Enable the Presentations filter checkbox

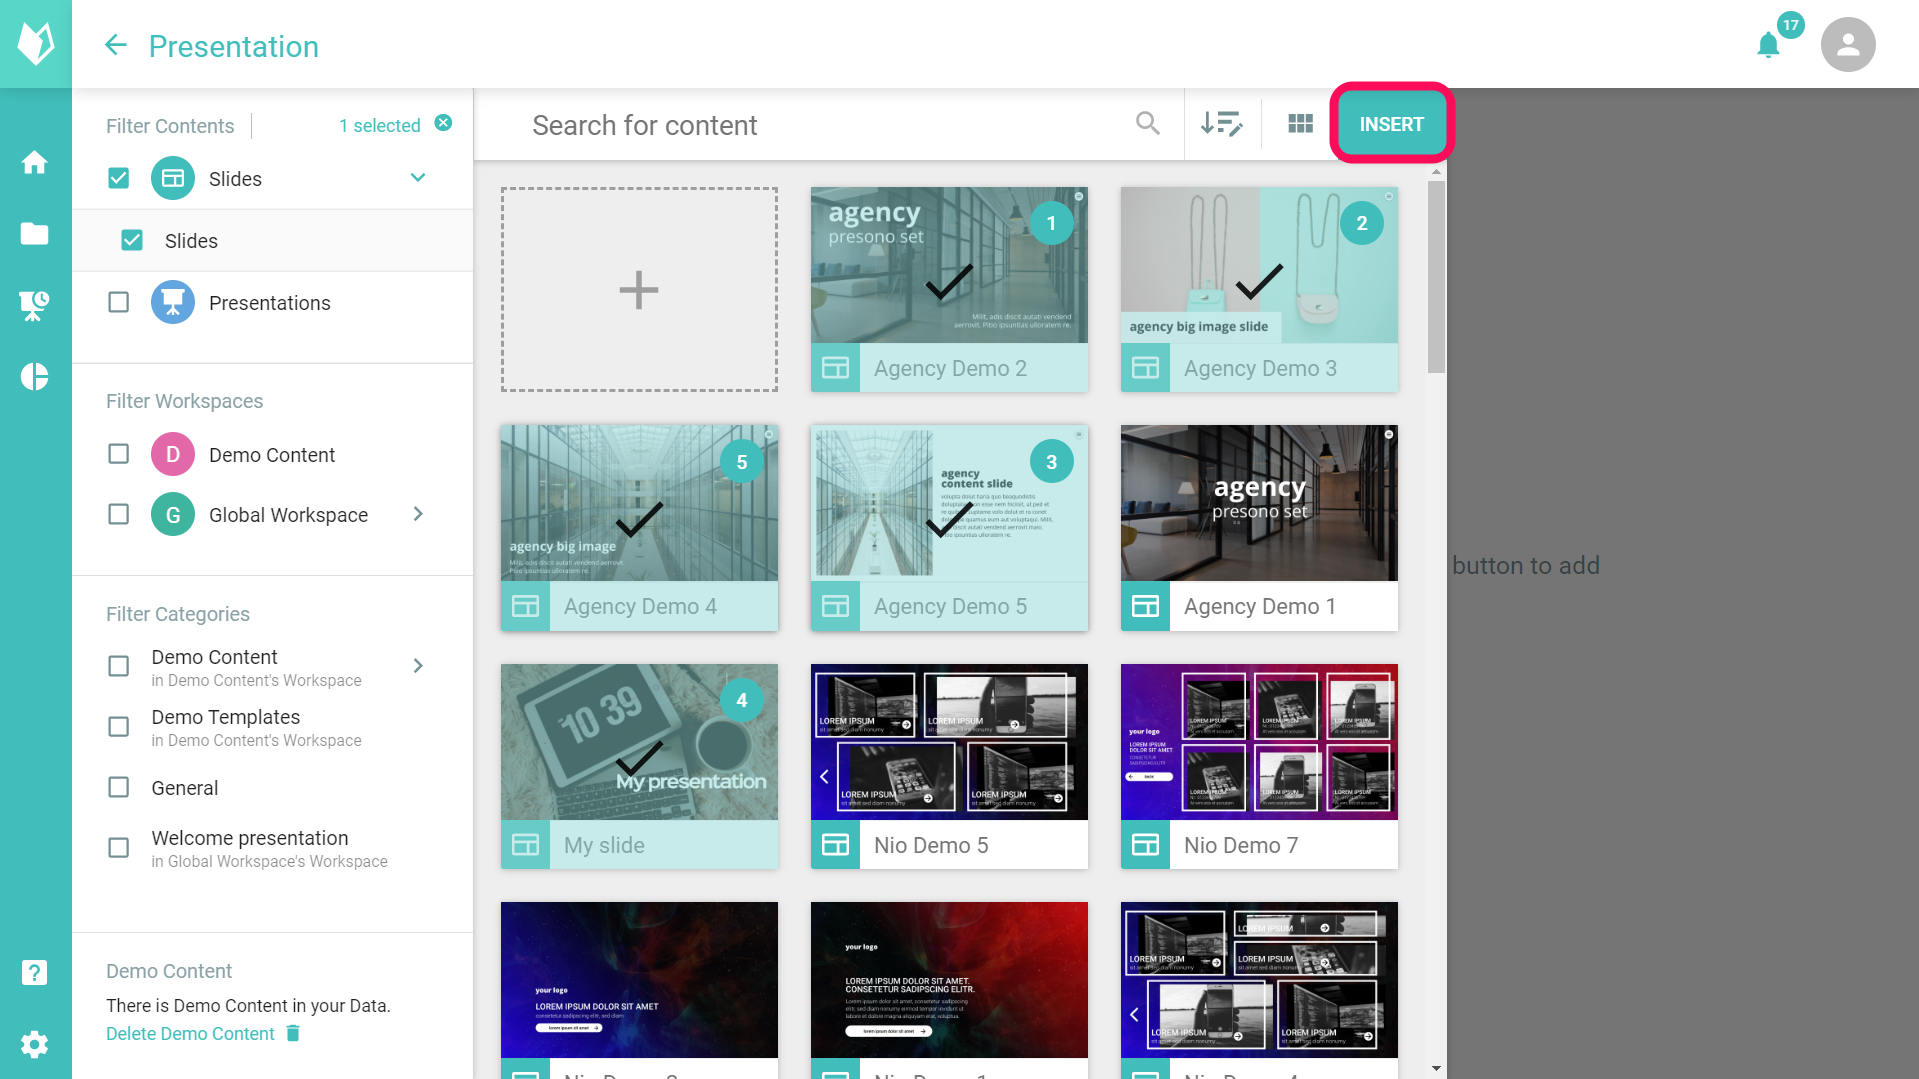pyautogui.click(x=118, y=302)
